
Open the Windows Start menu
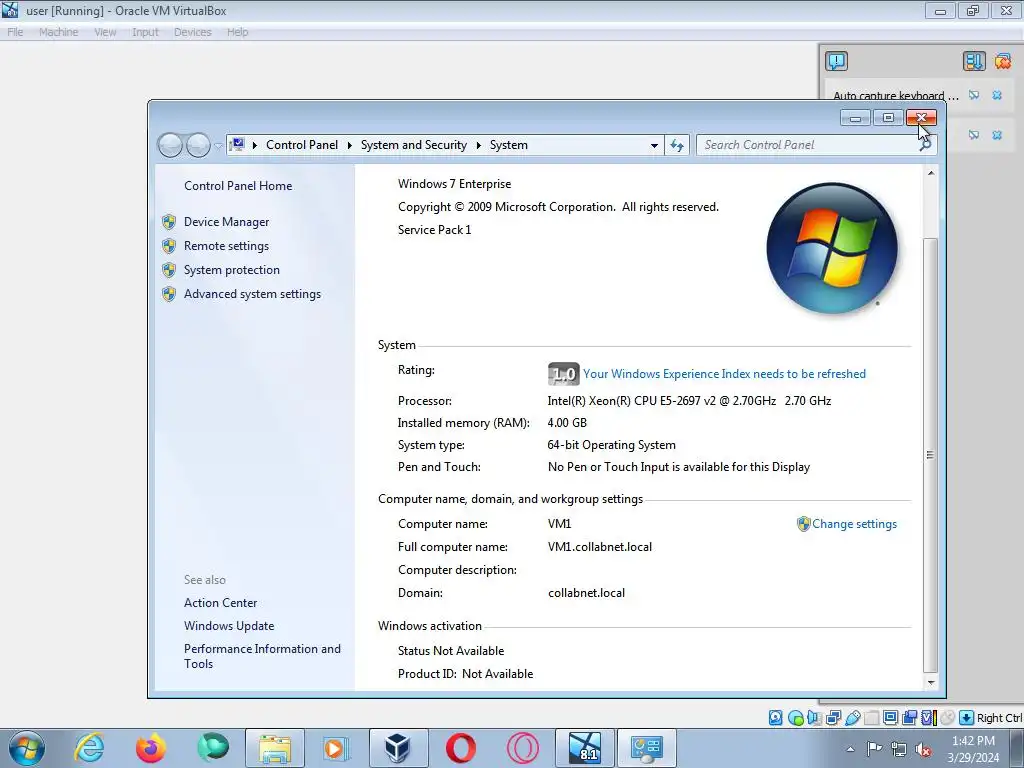pos(27,748)
